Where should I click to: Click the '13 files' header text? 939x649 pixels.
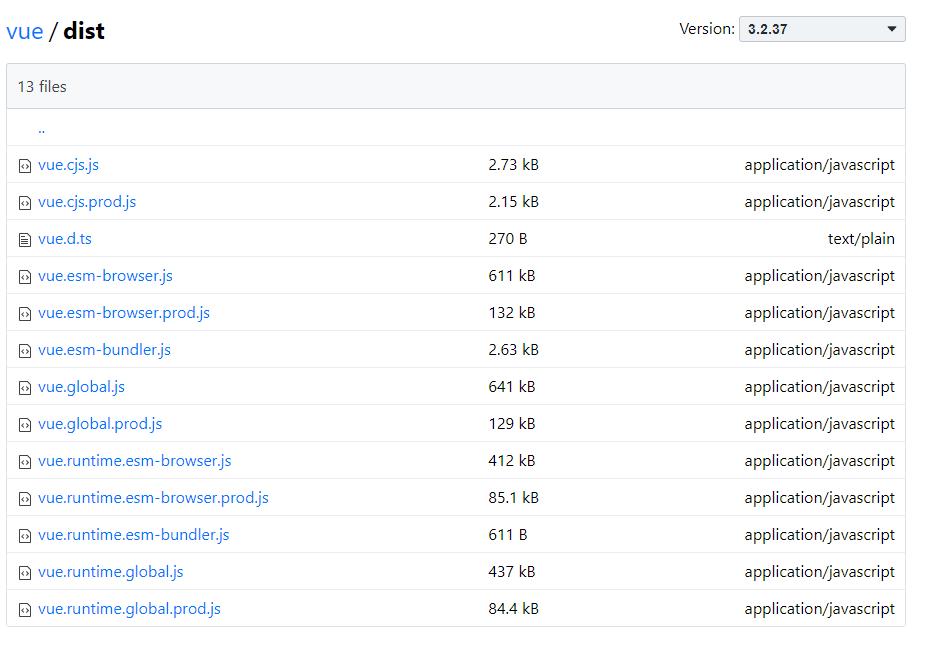pos(42,87)
